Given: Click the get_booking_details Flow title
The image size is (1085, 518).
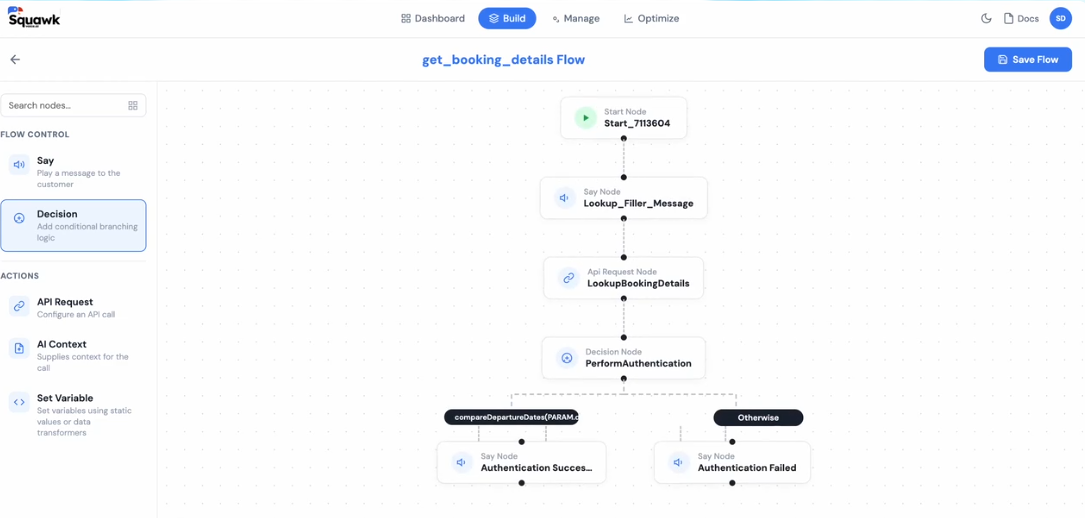Looking at the screenshot, I should 504,59.
